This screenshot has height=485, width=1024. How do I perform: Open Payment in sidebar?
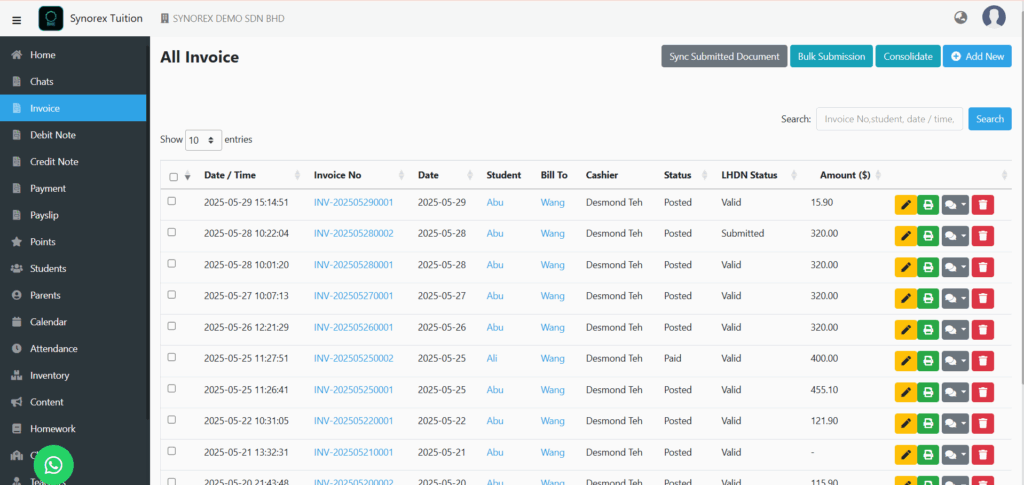73,189
